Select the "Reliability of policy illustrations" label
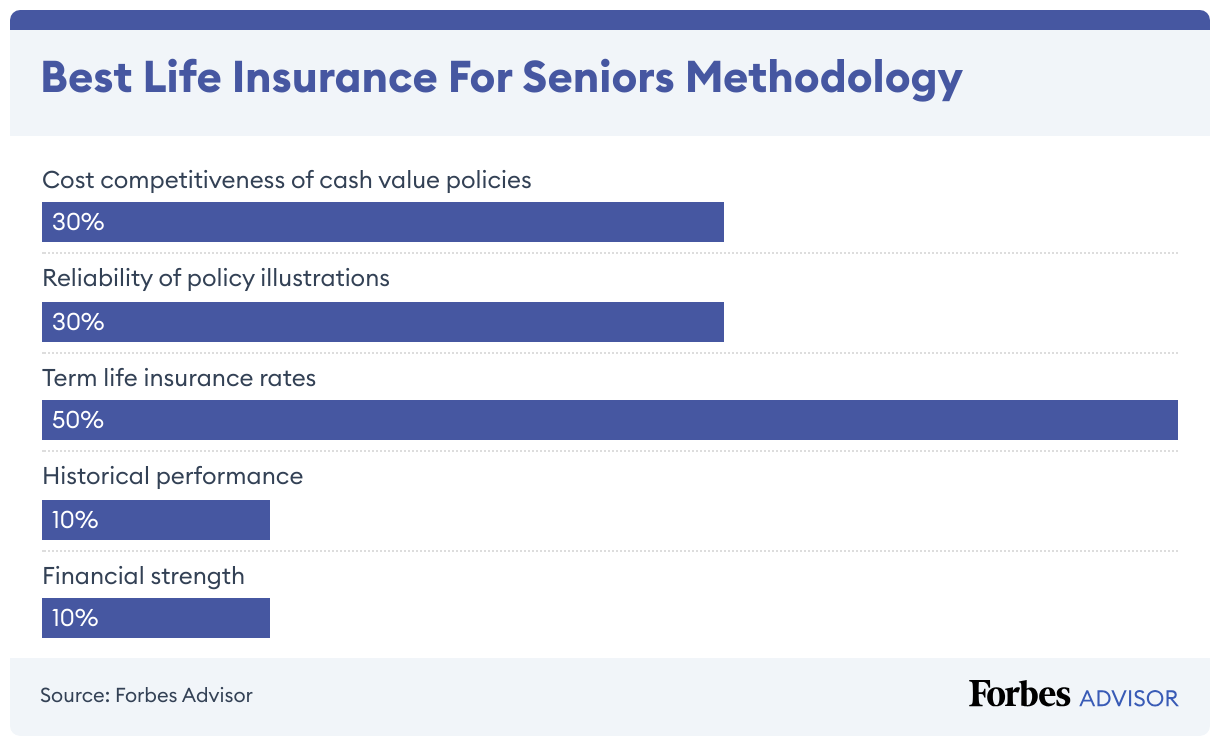This screenshot has width=1220, height=746. [216, 278]
